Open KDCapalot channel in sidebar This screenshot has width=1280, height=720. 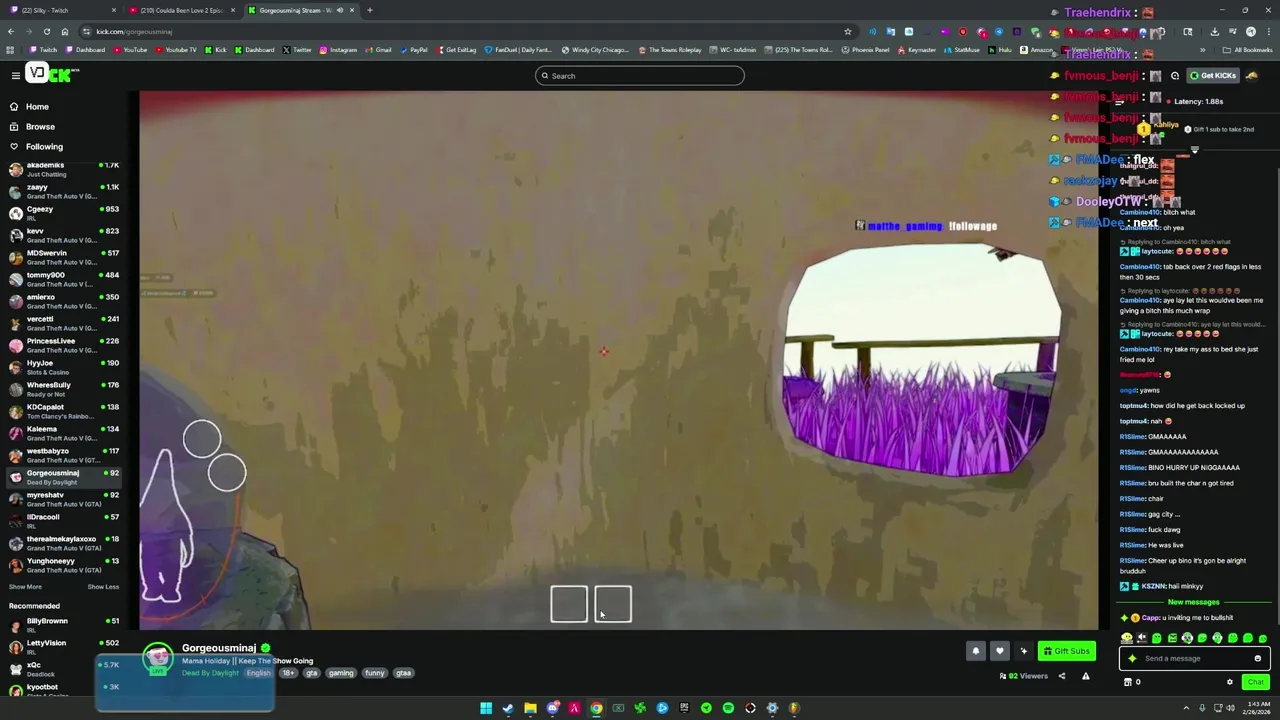pos(64,411)
